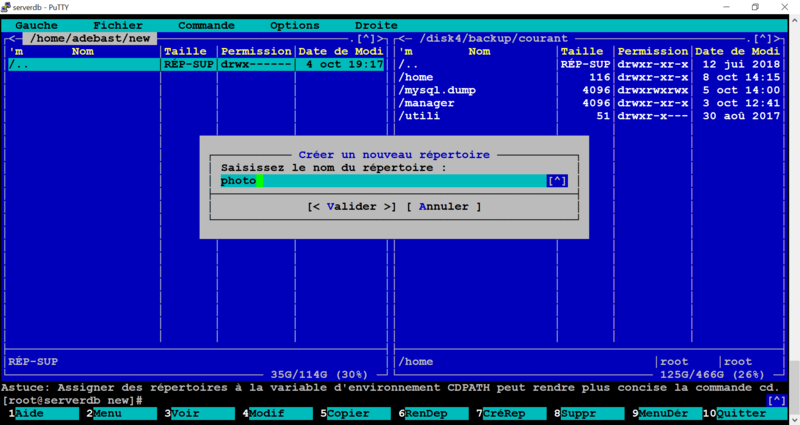Open the Gauche menu

pos(36,26)
